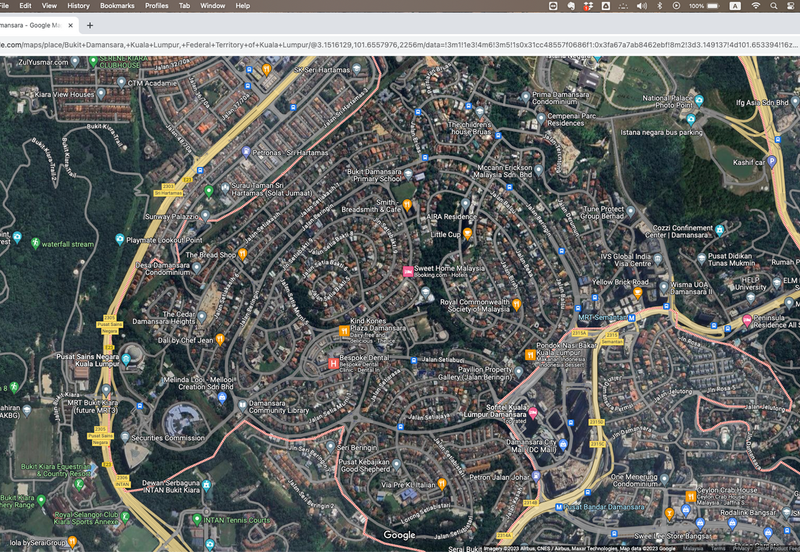Select the Sofitel Kuala Lumpur Damansara hotel pin
This screenshot has width=800, height=552.
tap(532, 413)
